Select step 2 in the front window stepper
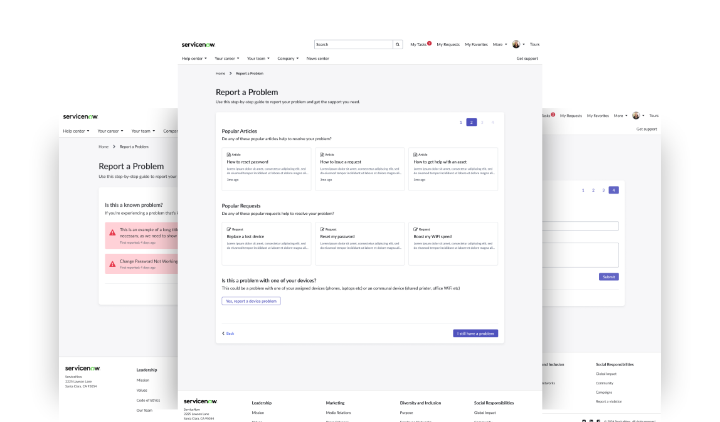 471,122
